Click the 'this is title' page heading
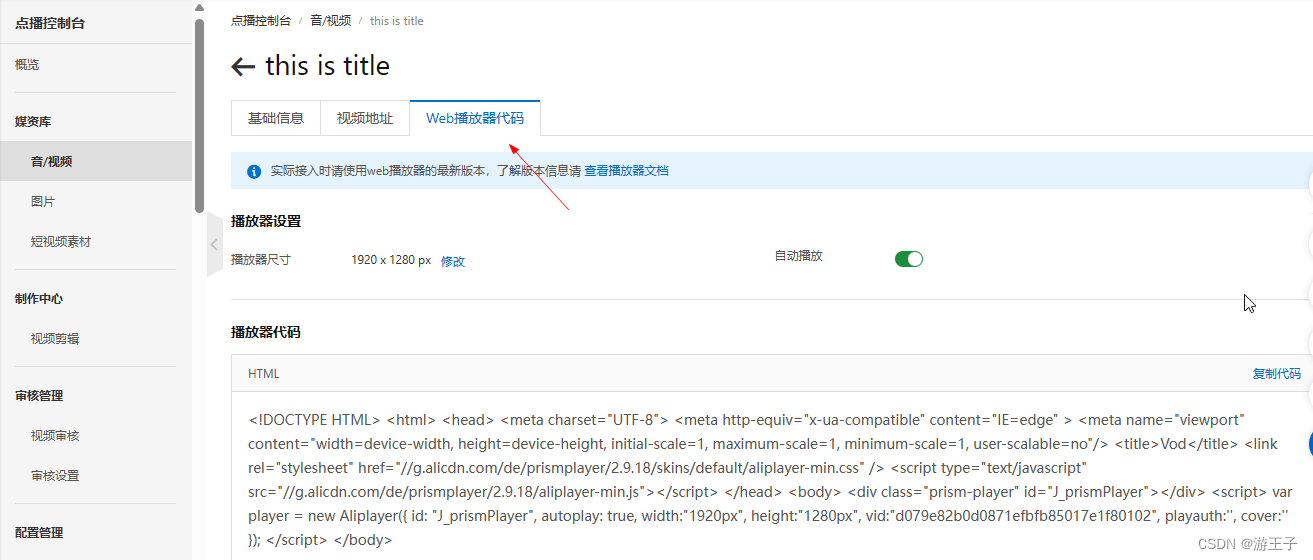1313x560 pixels. pyautogui.click(x=327, y=66)
